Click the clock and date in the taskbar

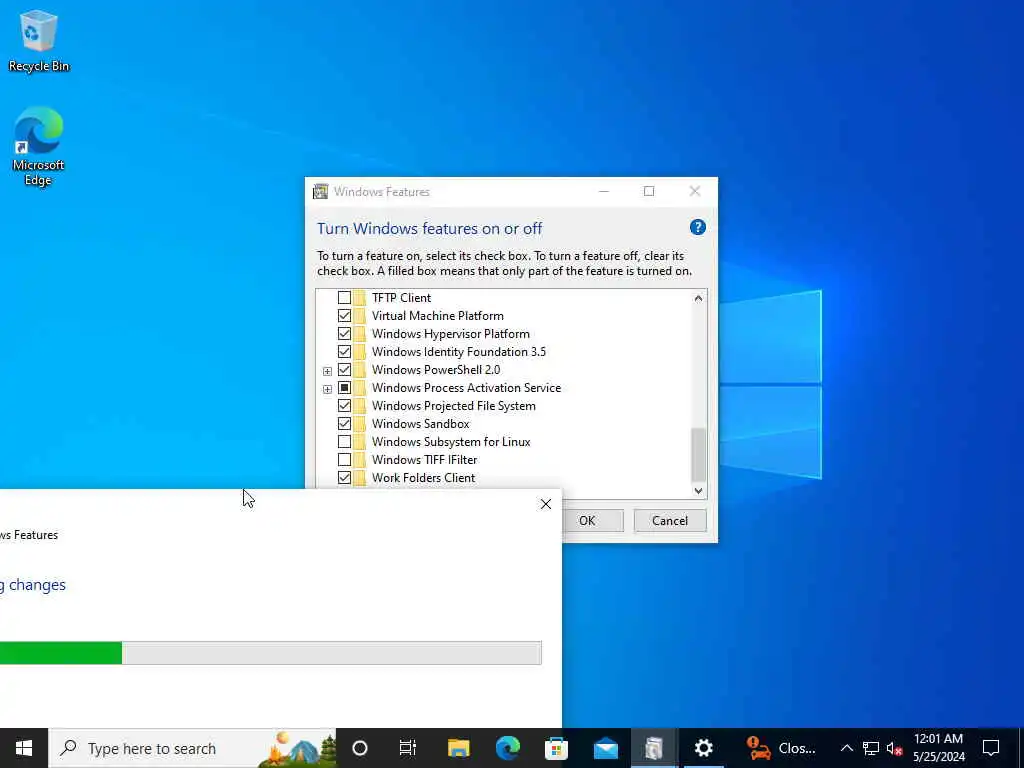coord(938,748)
